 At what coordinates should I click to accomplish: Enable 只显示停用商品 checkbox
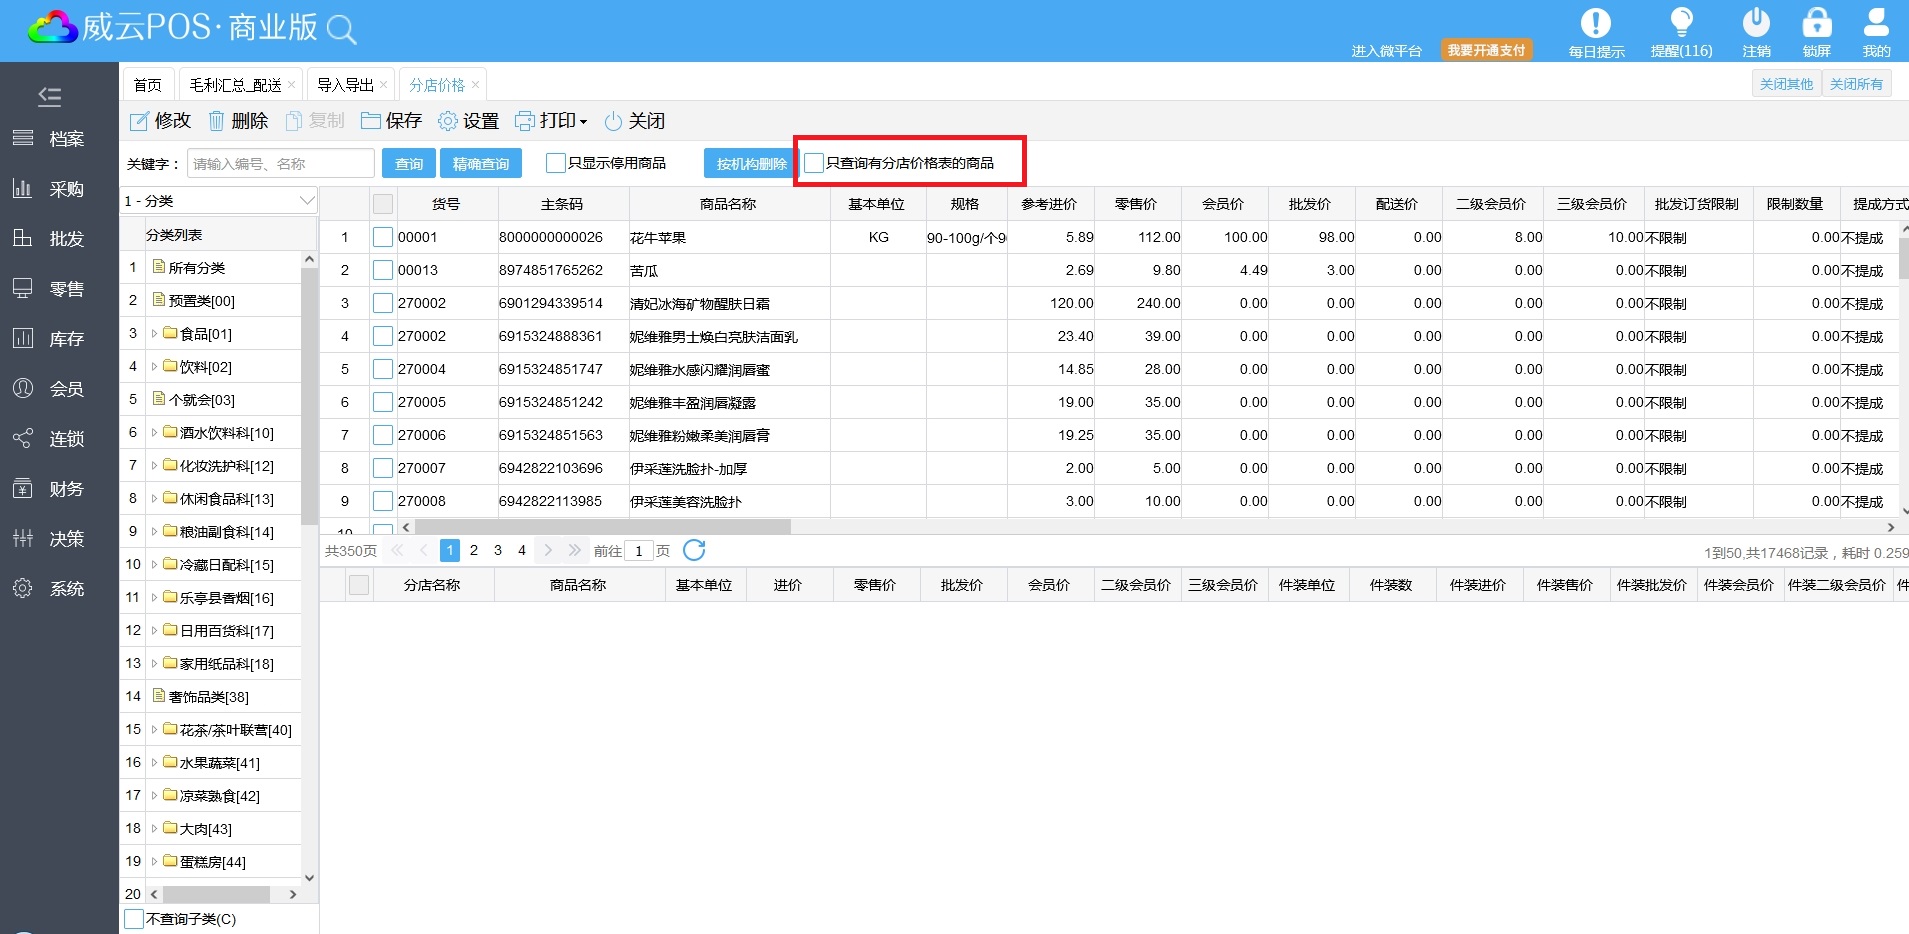point(556,163)
